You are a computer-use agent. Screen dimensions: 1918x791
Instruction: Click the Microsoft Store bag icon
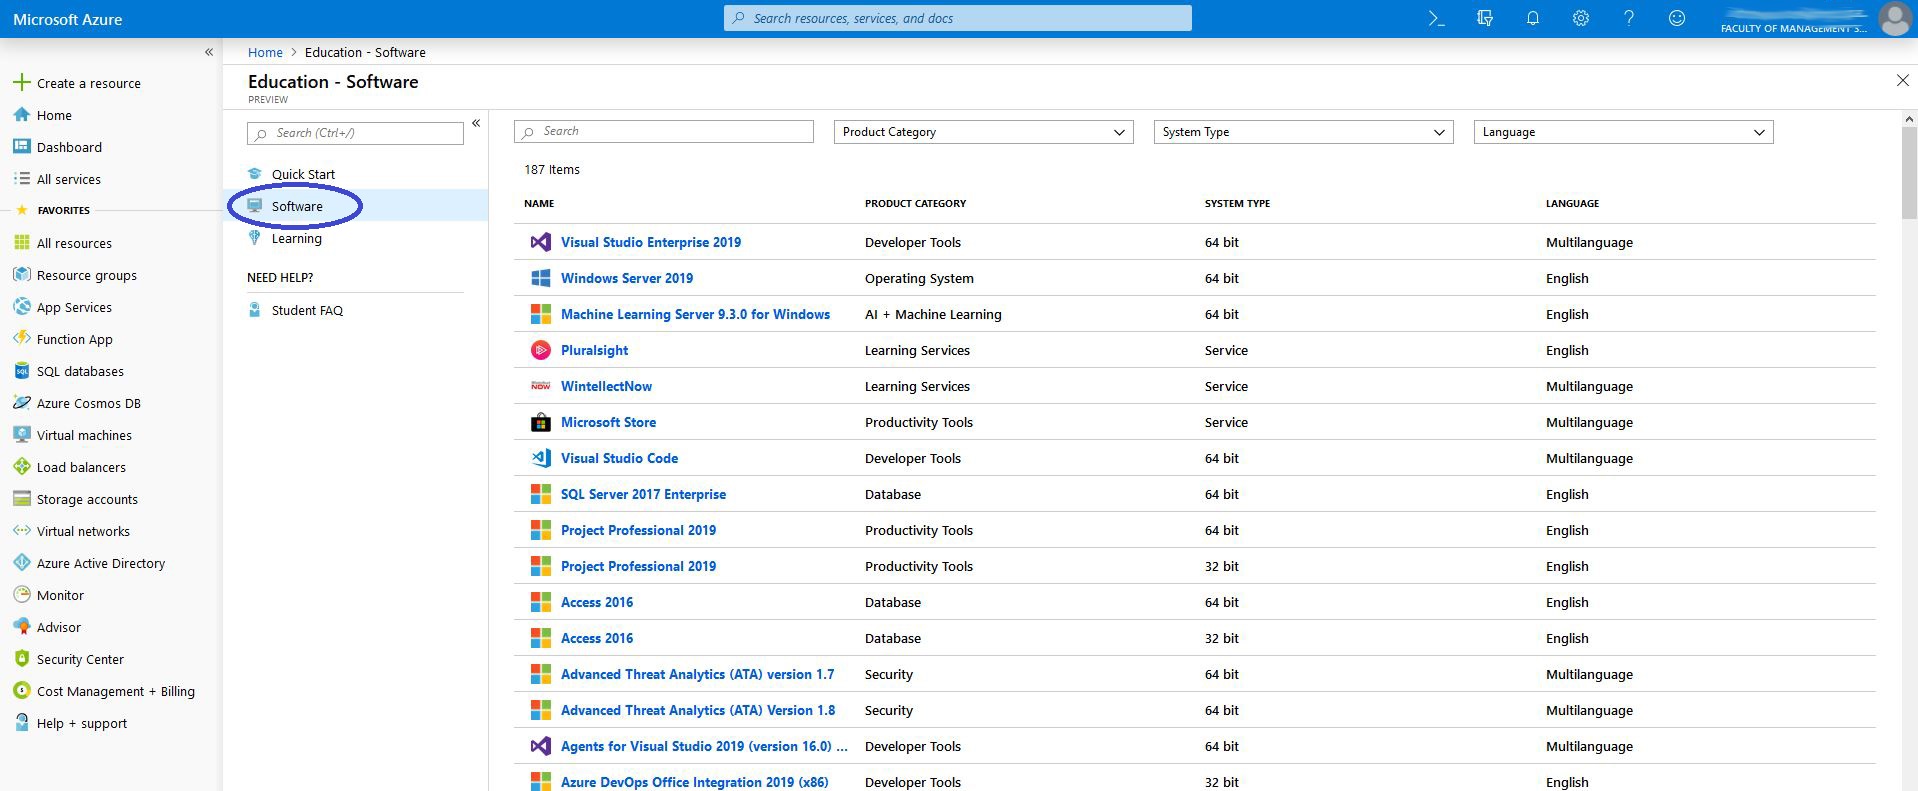(540, 422)
